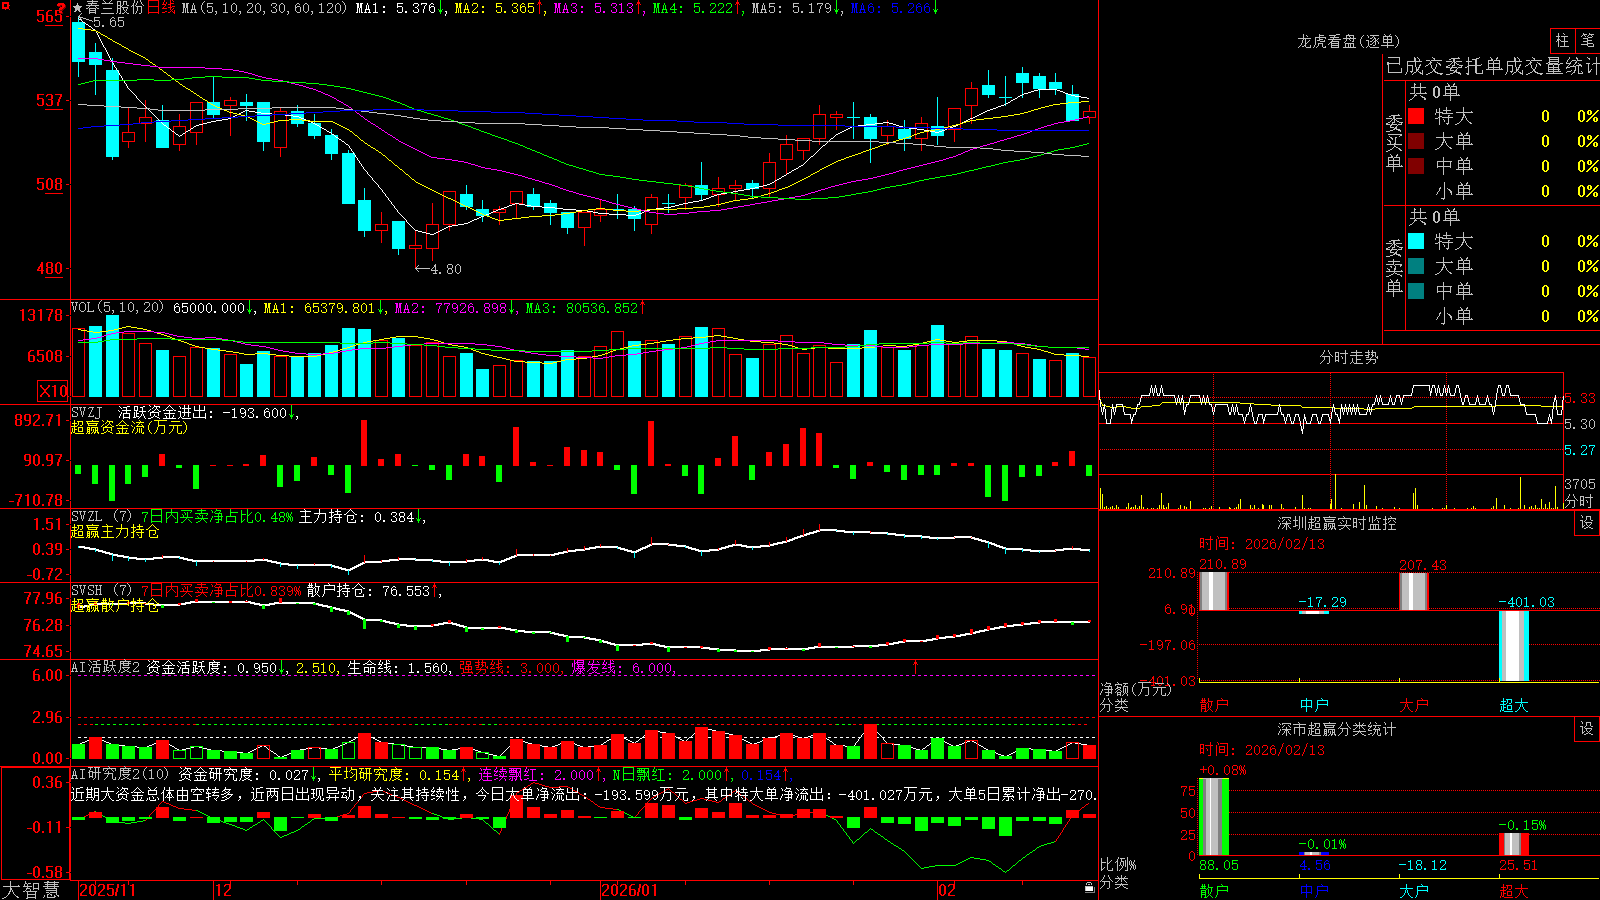Click the 12 month marker on the time axis
Image resolution: width=1600 pixels, height=900 pixels.
223,889
